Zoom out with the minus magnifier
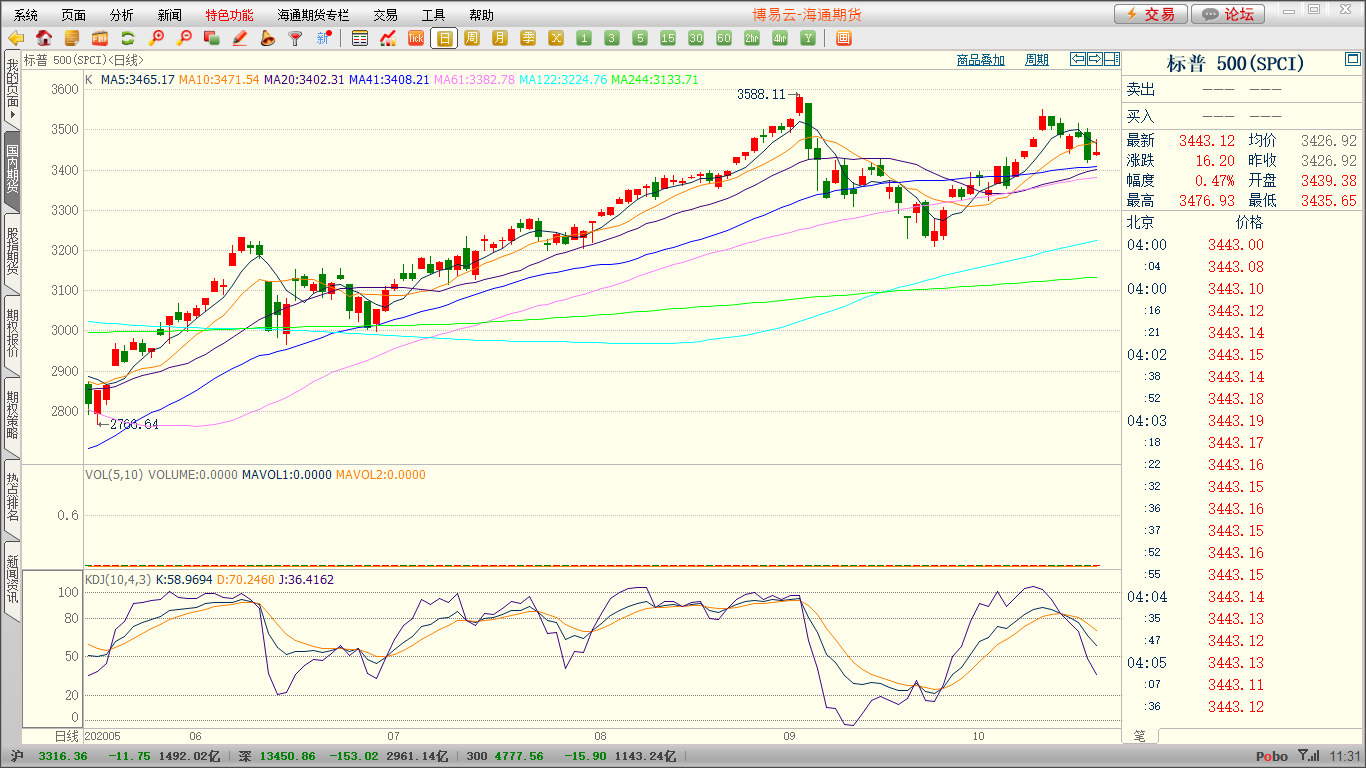This screenshot has height=768, width=1366. 184,38
